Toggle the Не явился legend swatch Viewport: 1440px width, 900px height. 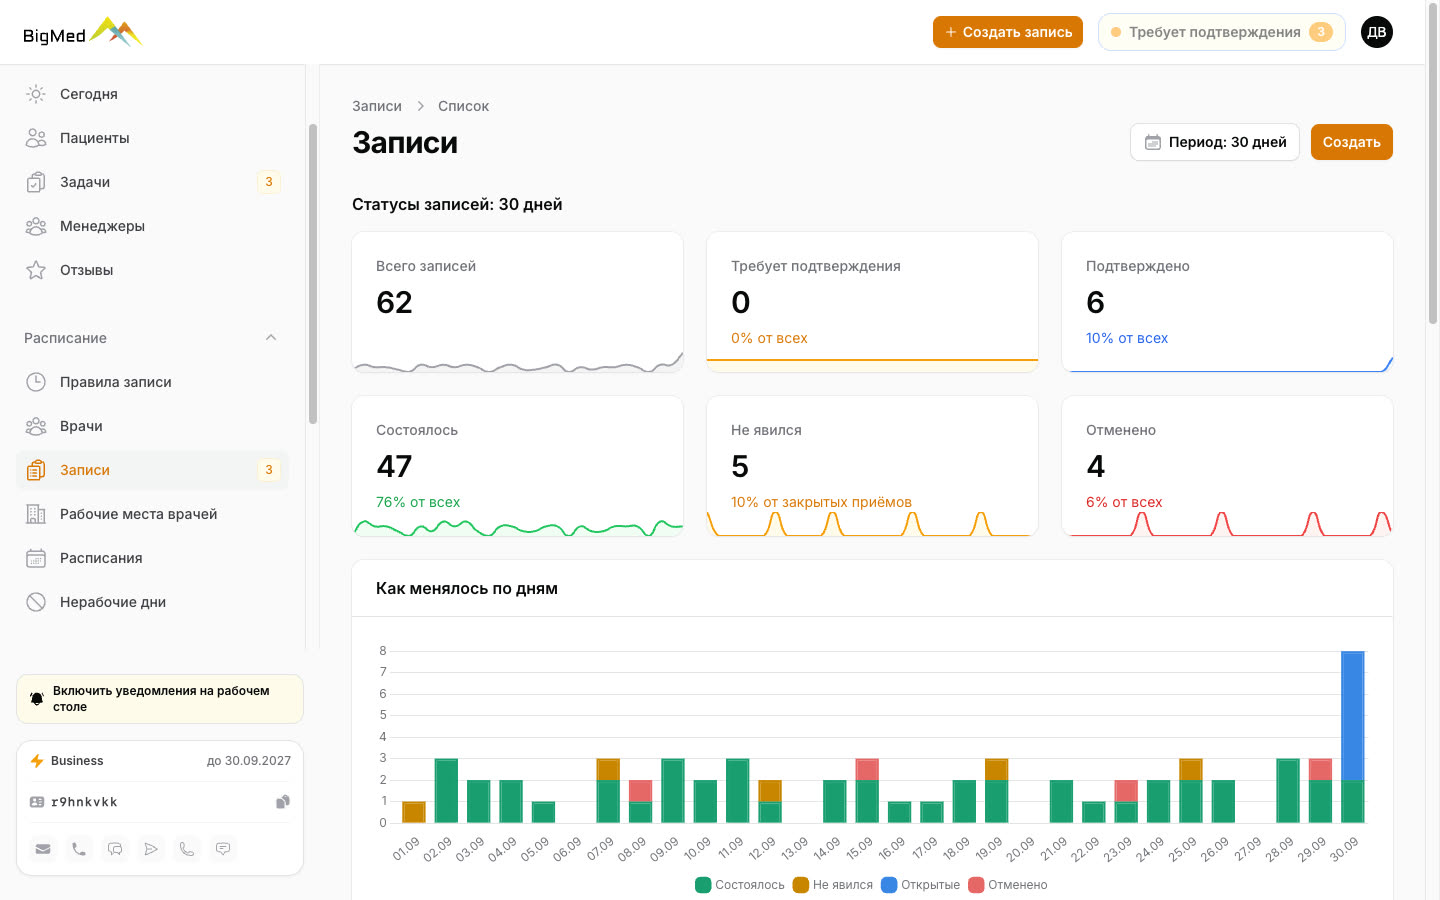pyautogui.click(x=800, y=885)
